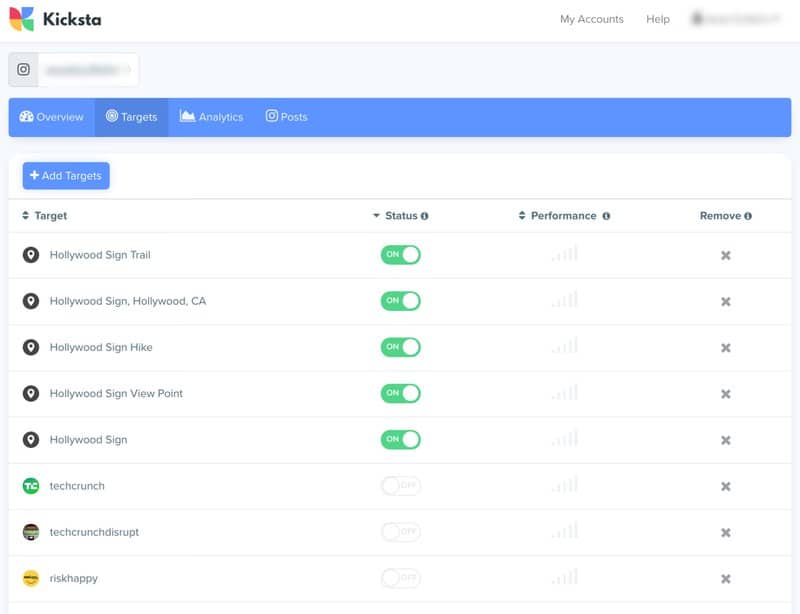Screen dimensions: 800x614
Task: Click the techcrunch target name
Action: [x=77, y=486]
